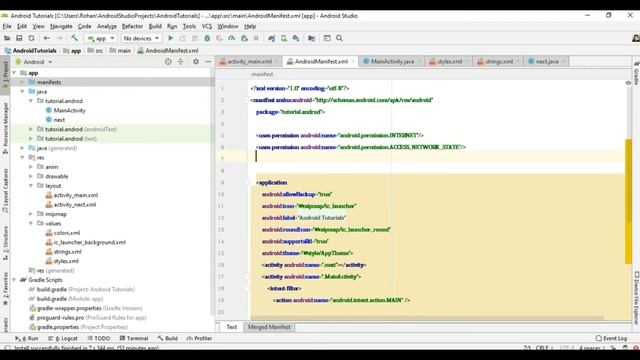Open the Profile app gauge icon
This screenshot has width=640, height=360.
pyautogui.click(x=231, y=38)
